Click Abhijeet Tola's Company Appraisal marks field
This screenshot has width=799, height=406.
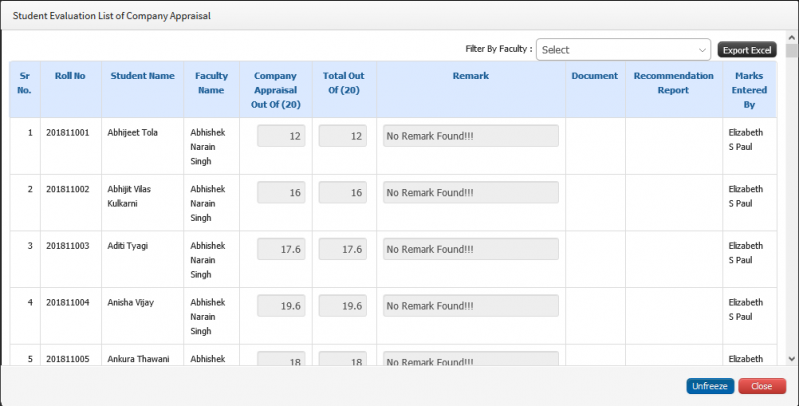point(281,136)
